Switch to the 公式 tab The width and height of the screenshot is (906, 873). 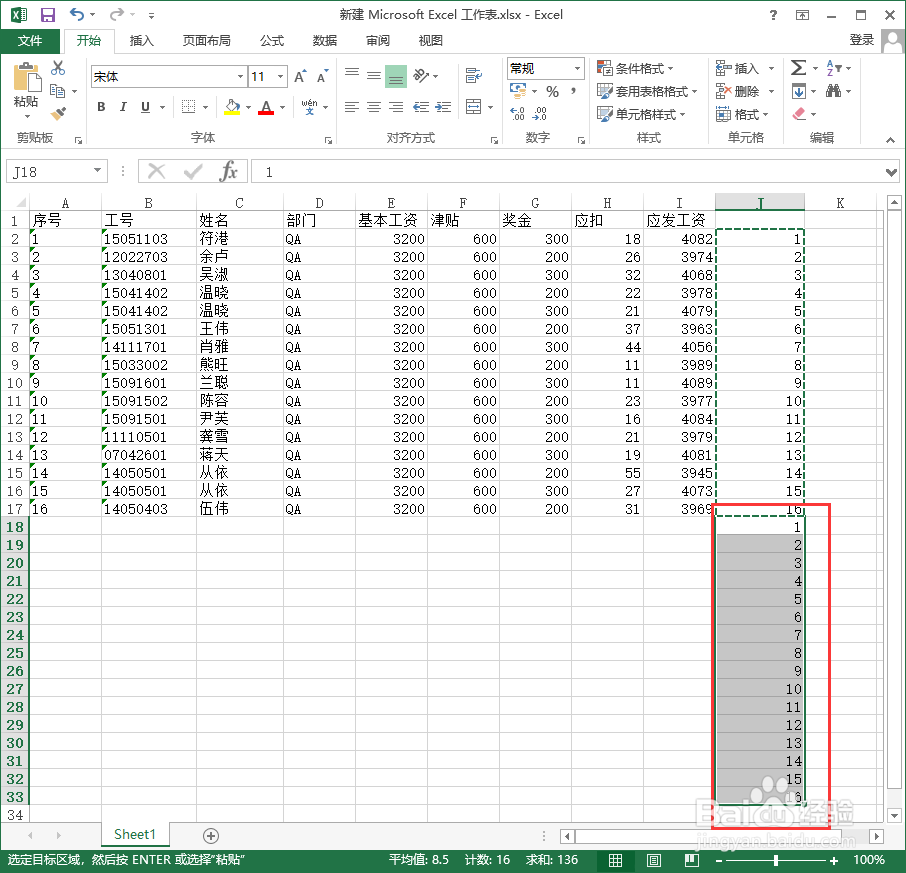[272, 40]
